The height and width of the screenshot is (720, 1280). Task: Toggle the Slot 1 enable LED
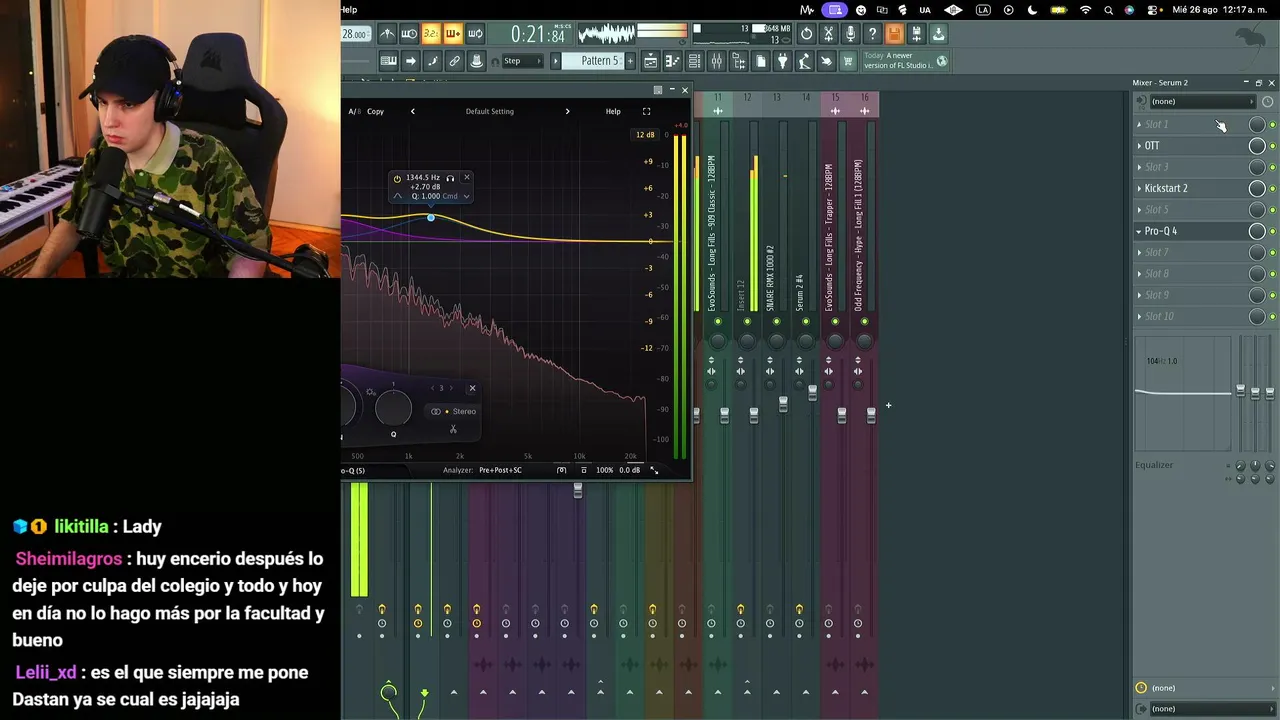point(1272,125)
